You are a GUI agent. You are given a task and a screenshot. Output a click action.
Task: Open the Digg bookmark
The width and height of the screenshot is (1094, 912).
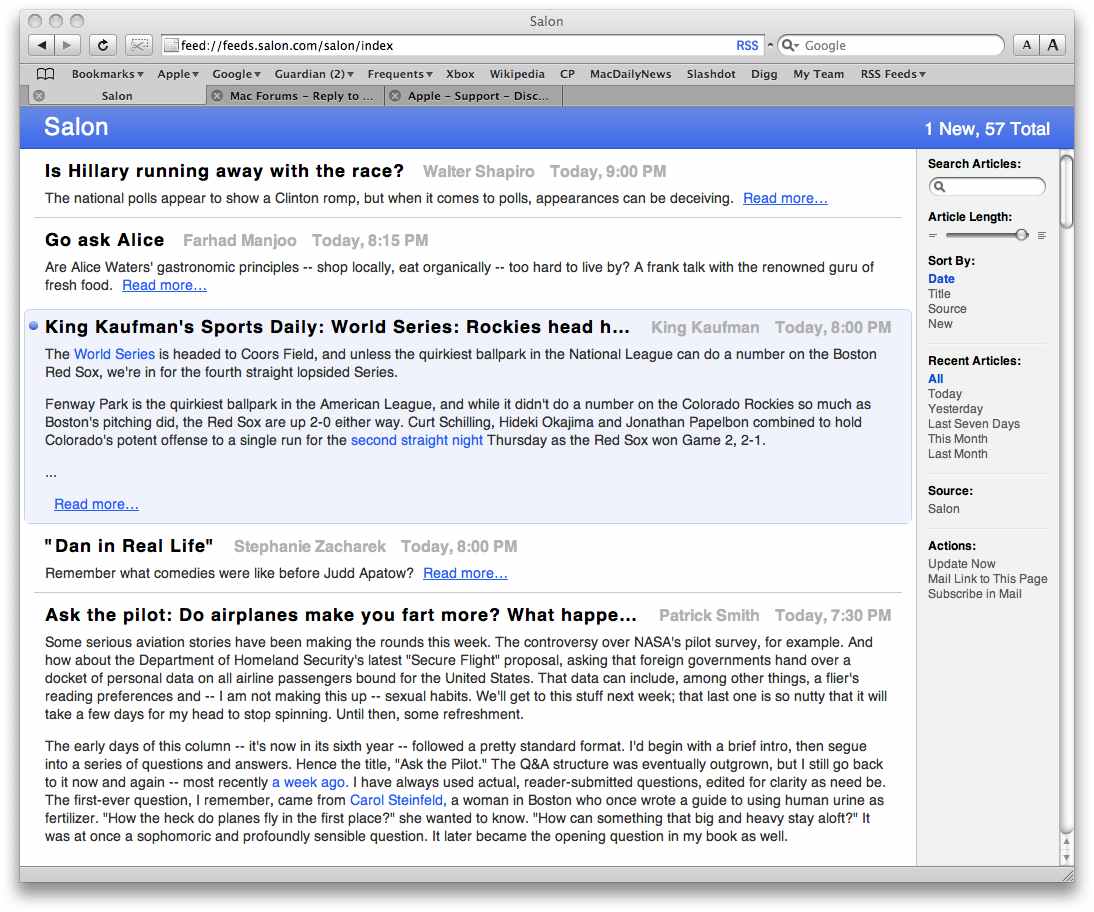click(764, 74)
